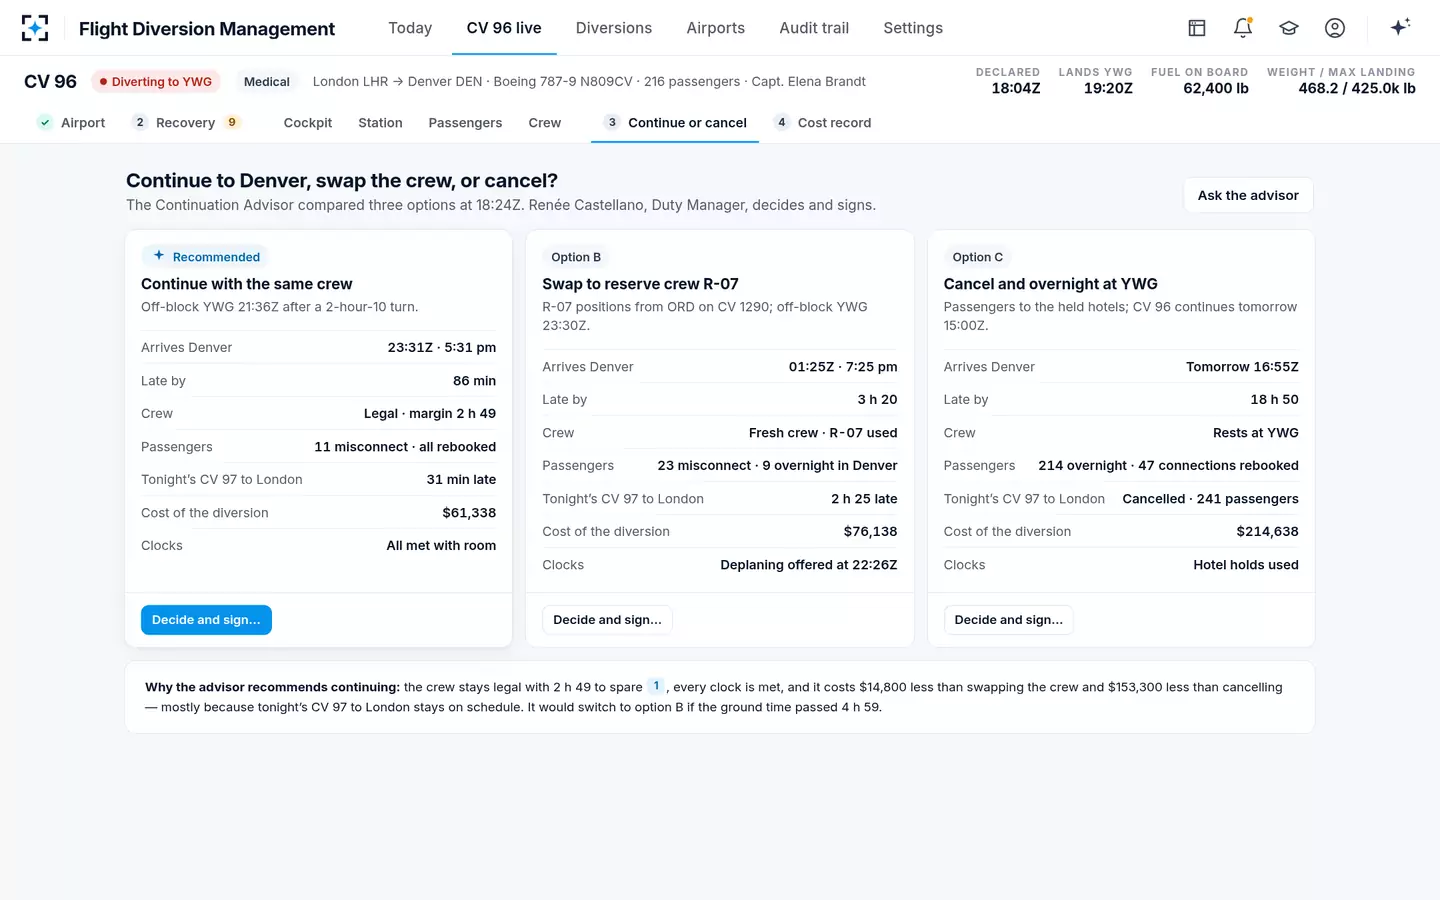
Task: Click the Recommended badge on first card
Action: coord(205,256)
